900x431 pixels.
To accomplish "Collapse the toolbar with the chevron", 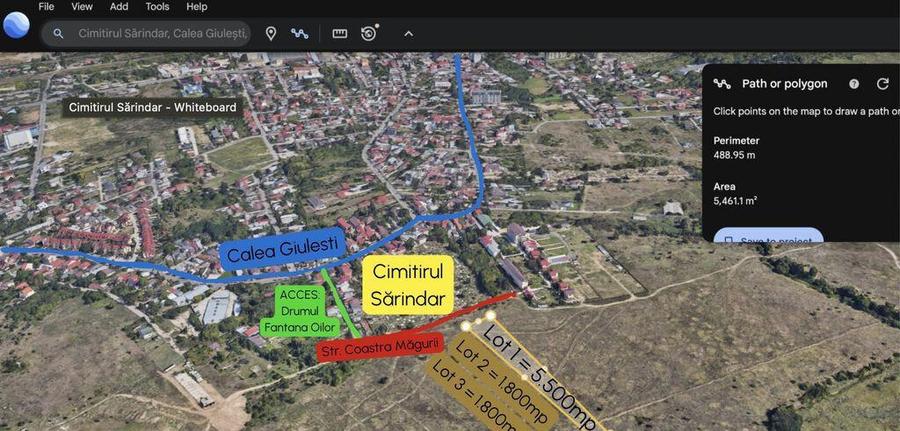I will click(x=408, y=34).
